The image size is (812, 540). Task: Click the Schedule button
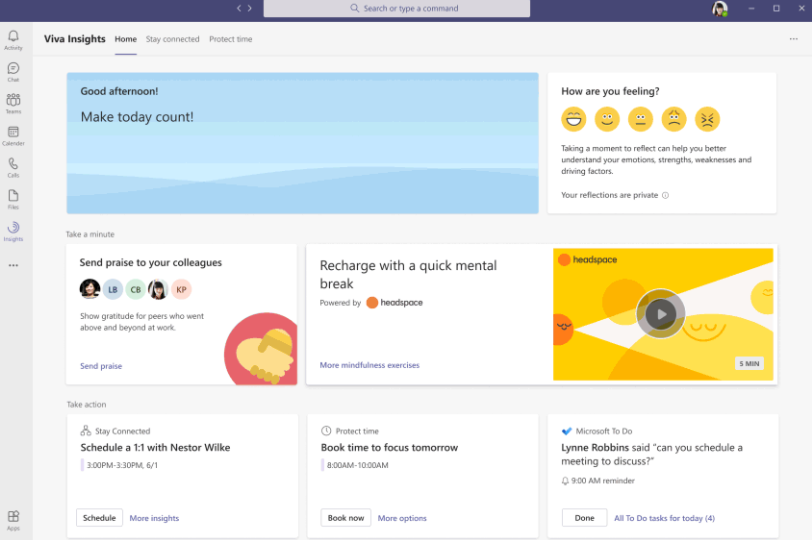pos(99,518)
